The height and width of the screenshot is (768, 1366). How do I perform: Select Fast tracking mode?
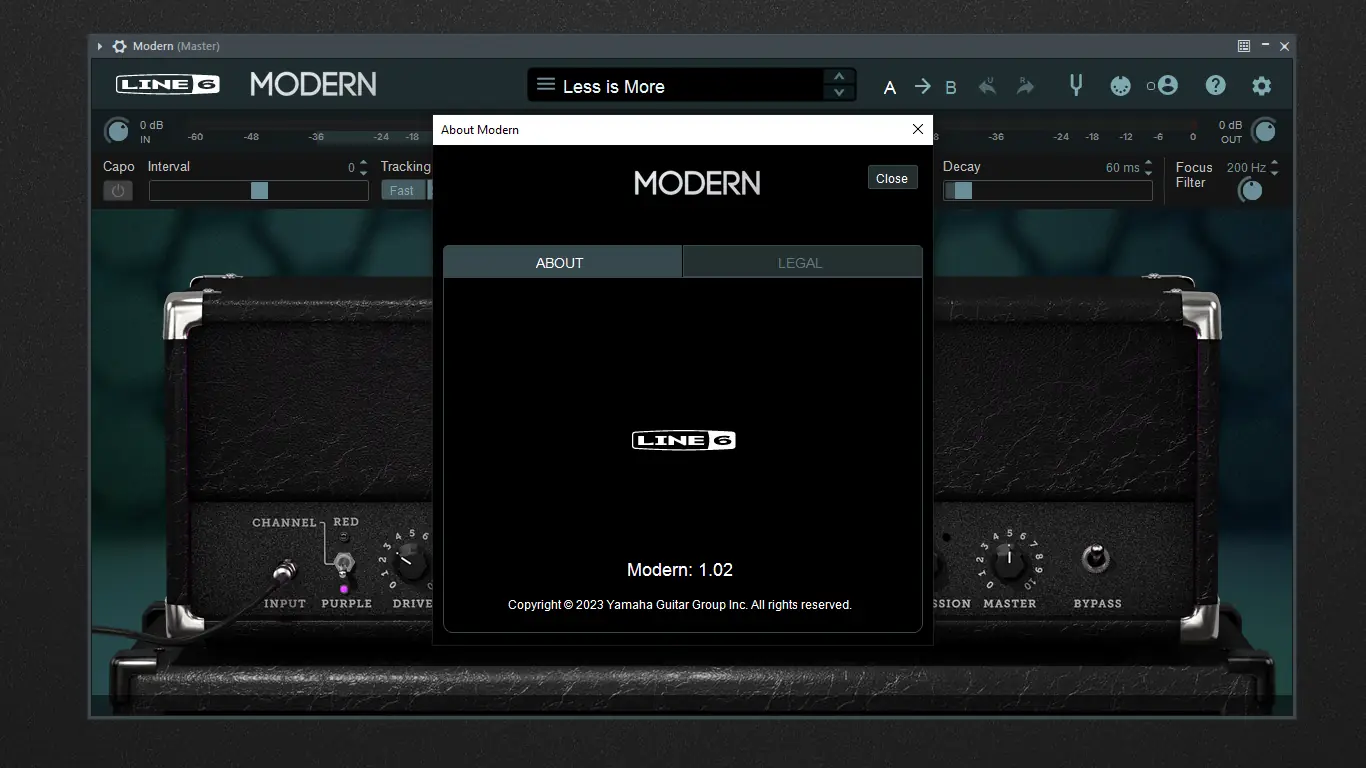pos(402,190)
